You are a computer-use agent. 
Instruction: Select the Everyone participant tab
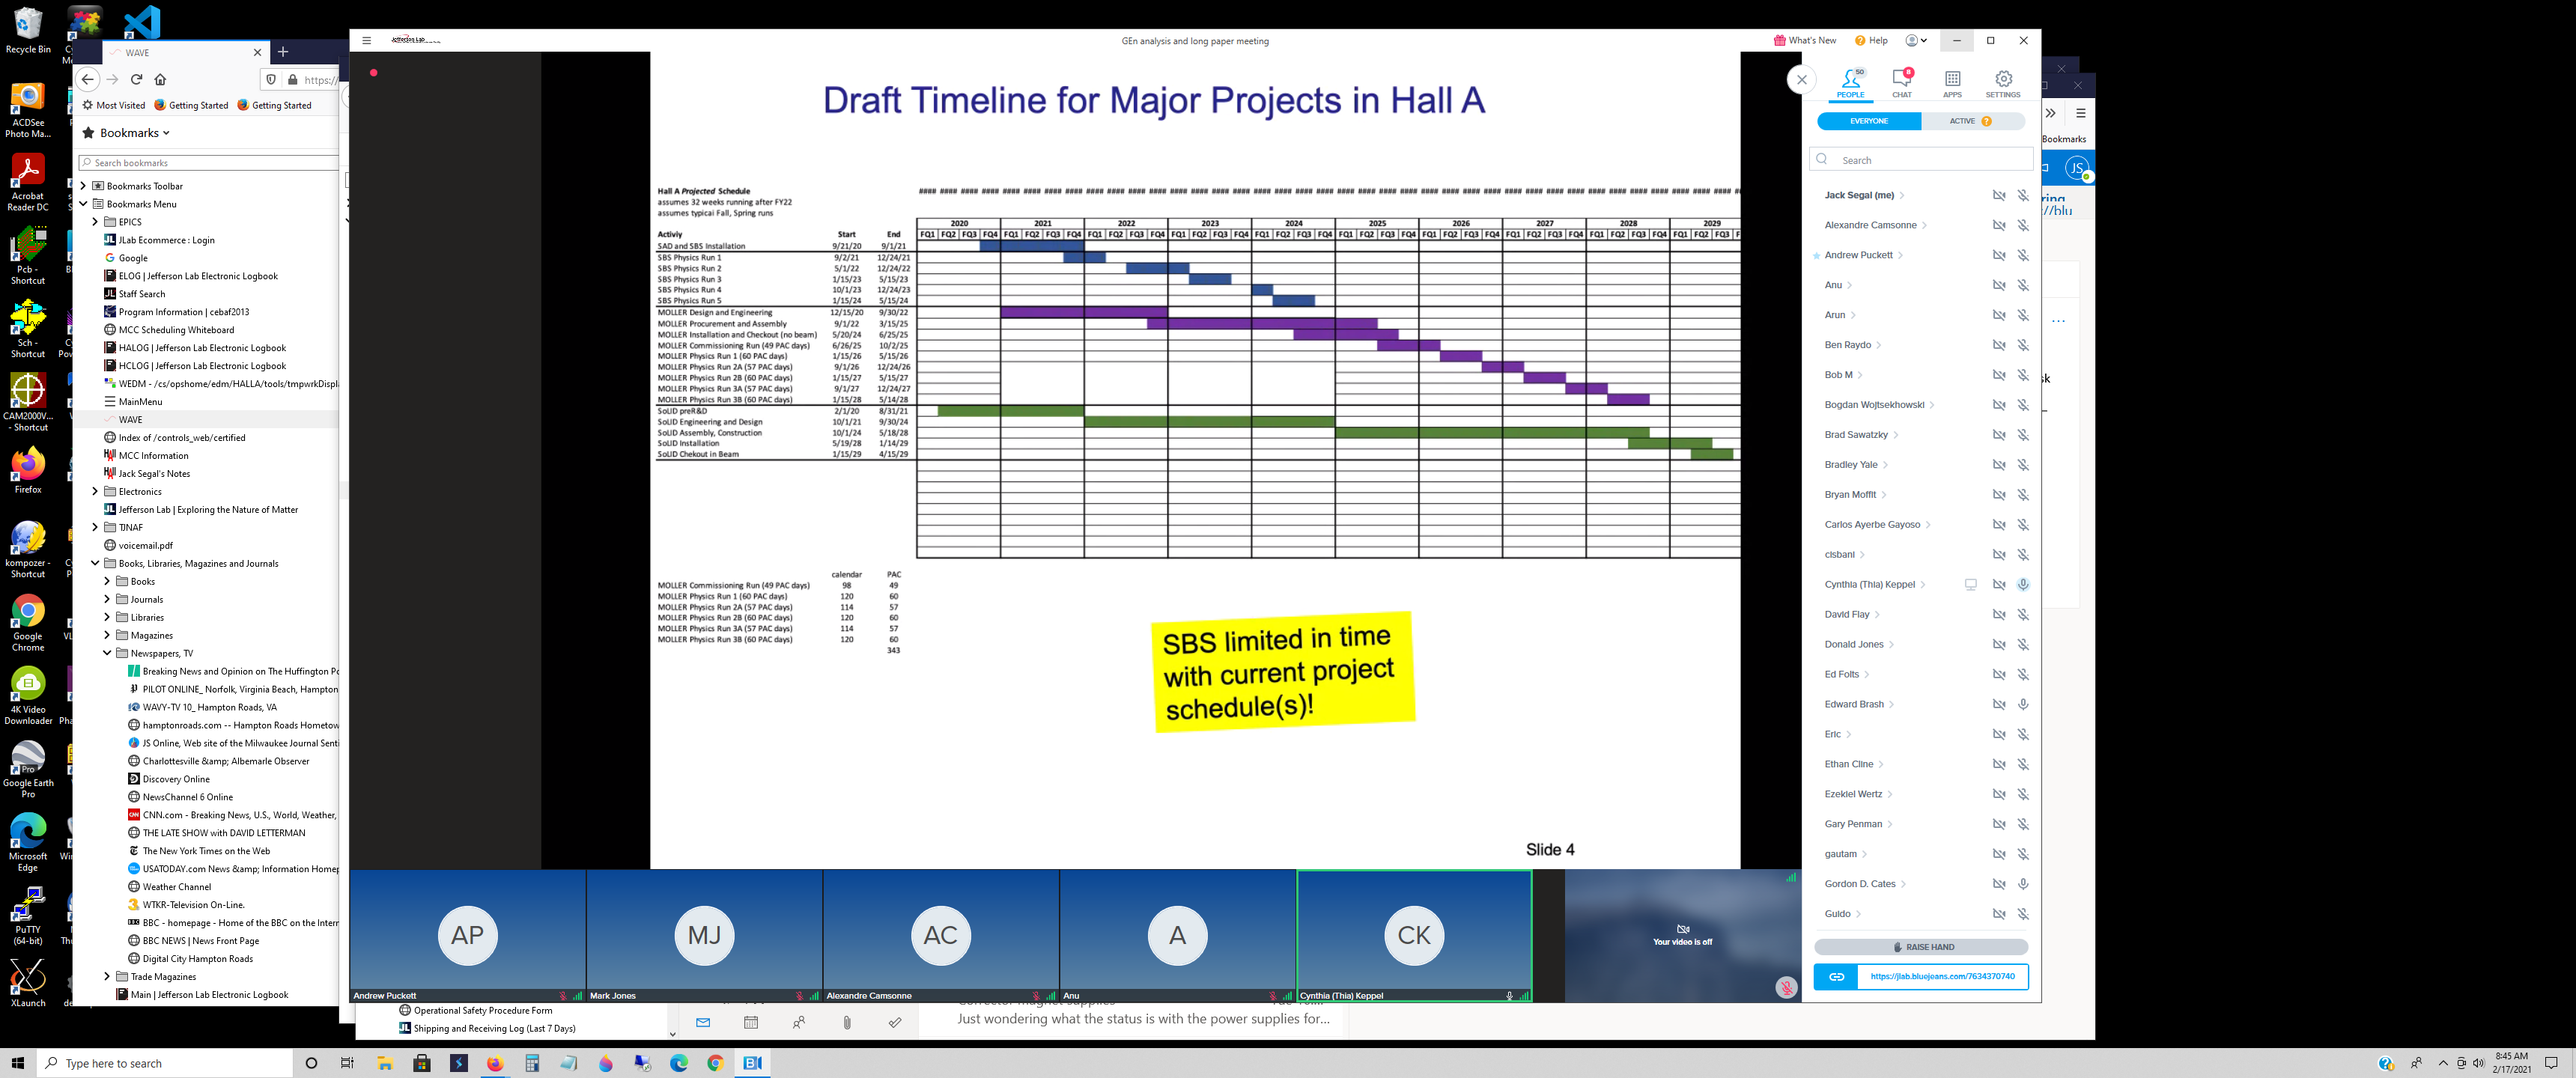point(1868,121)
